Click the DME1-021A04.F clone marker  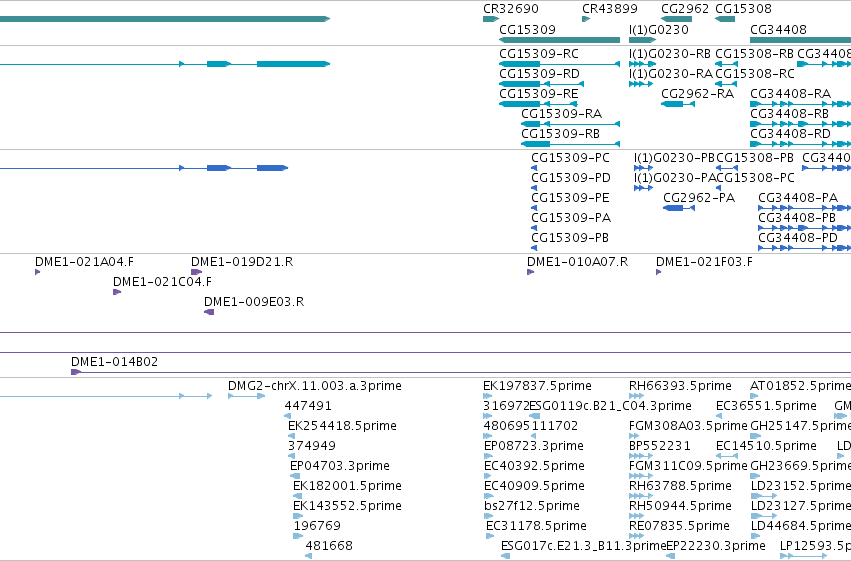(x=37, y=272)
